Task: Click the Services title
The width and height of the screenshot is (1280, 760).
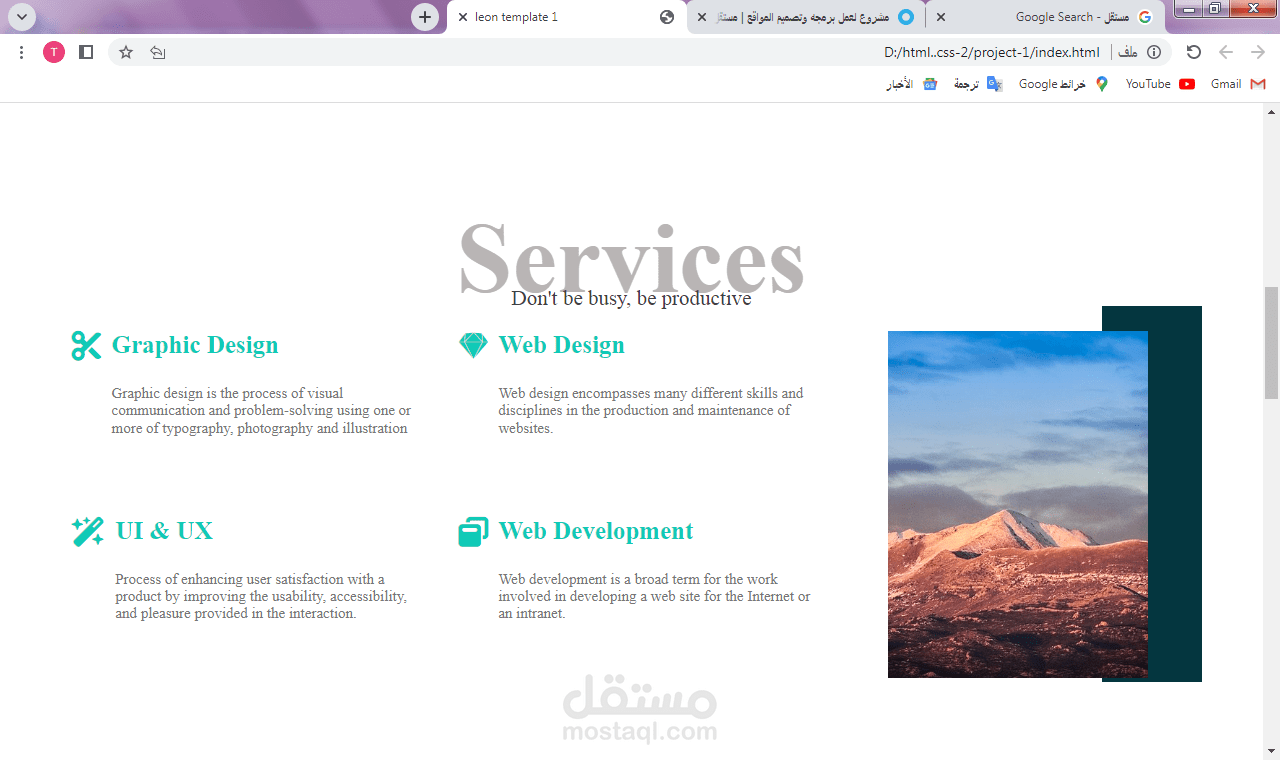Action: click(631, 258)
